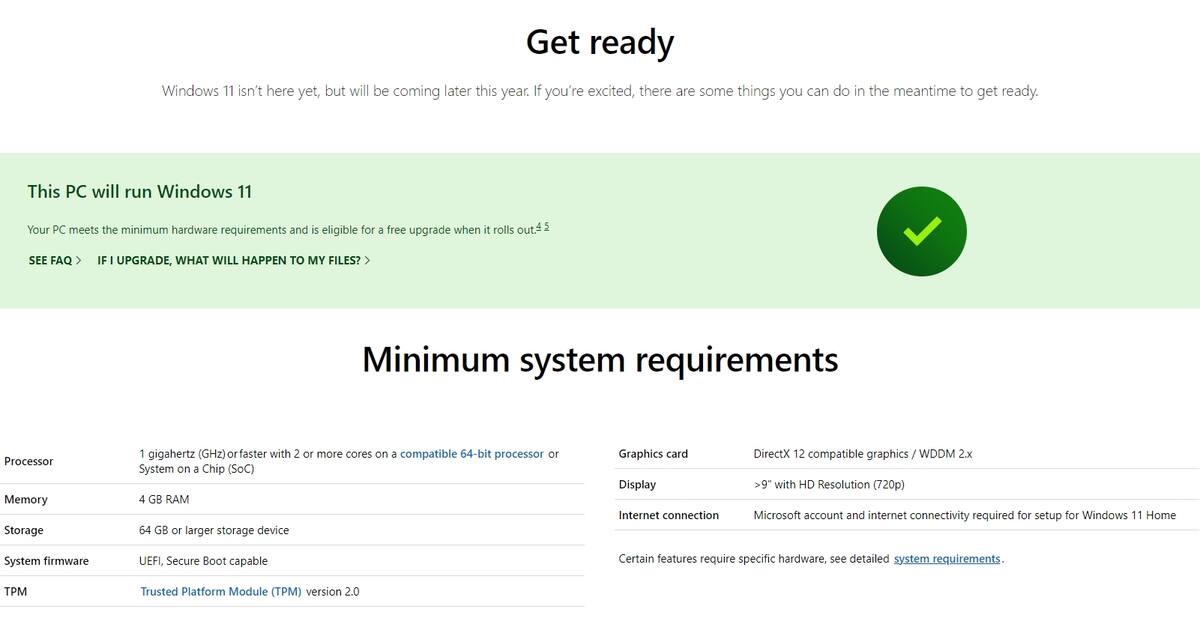Click the Graphics card row label
The width and height of the screenshot is (1200, 633).
(x=653, y=454)
